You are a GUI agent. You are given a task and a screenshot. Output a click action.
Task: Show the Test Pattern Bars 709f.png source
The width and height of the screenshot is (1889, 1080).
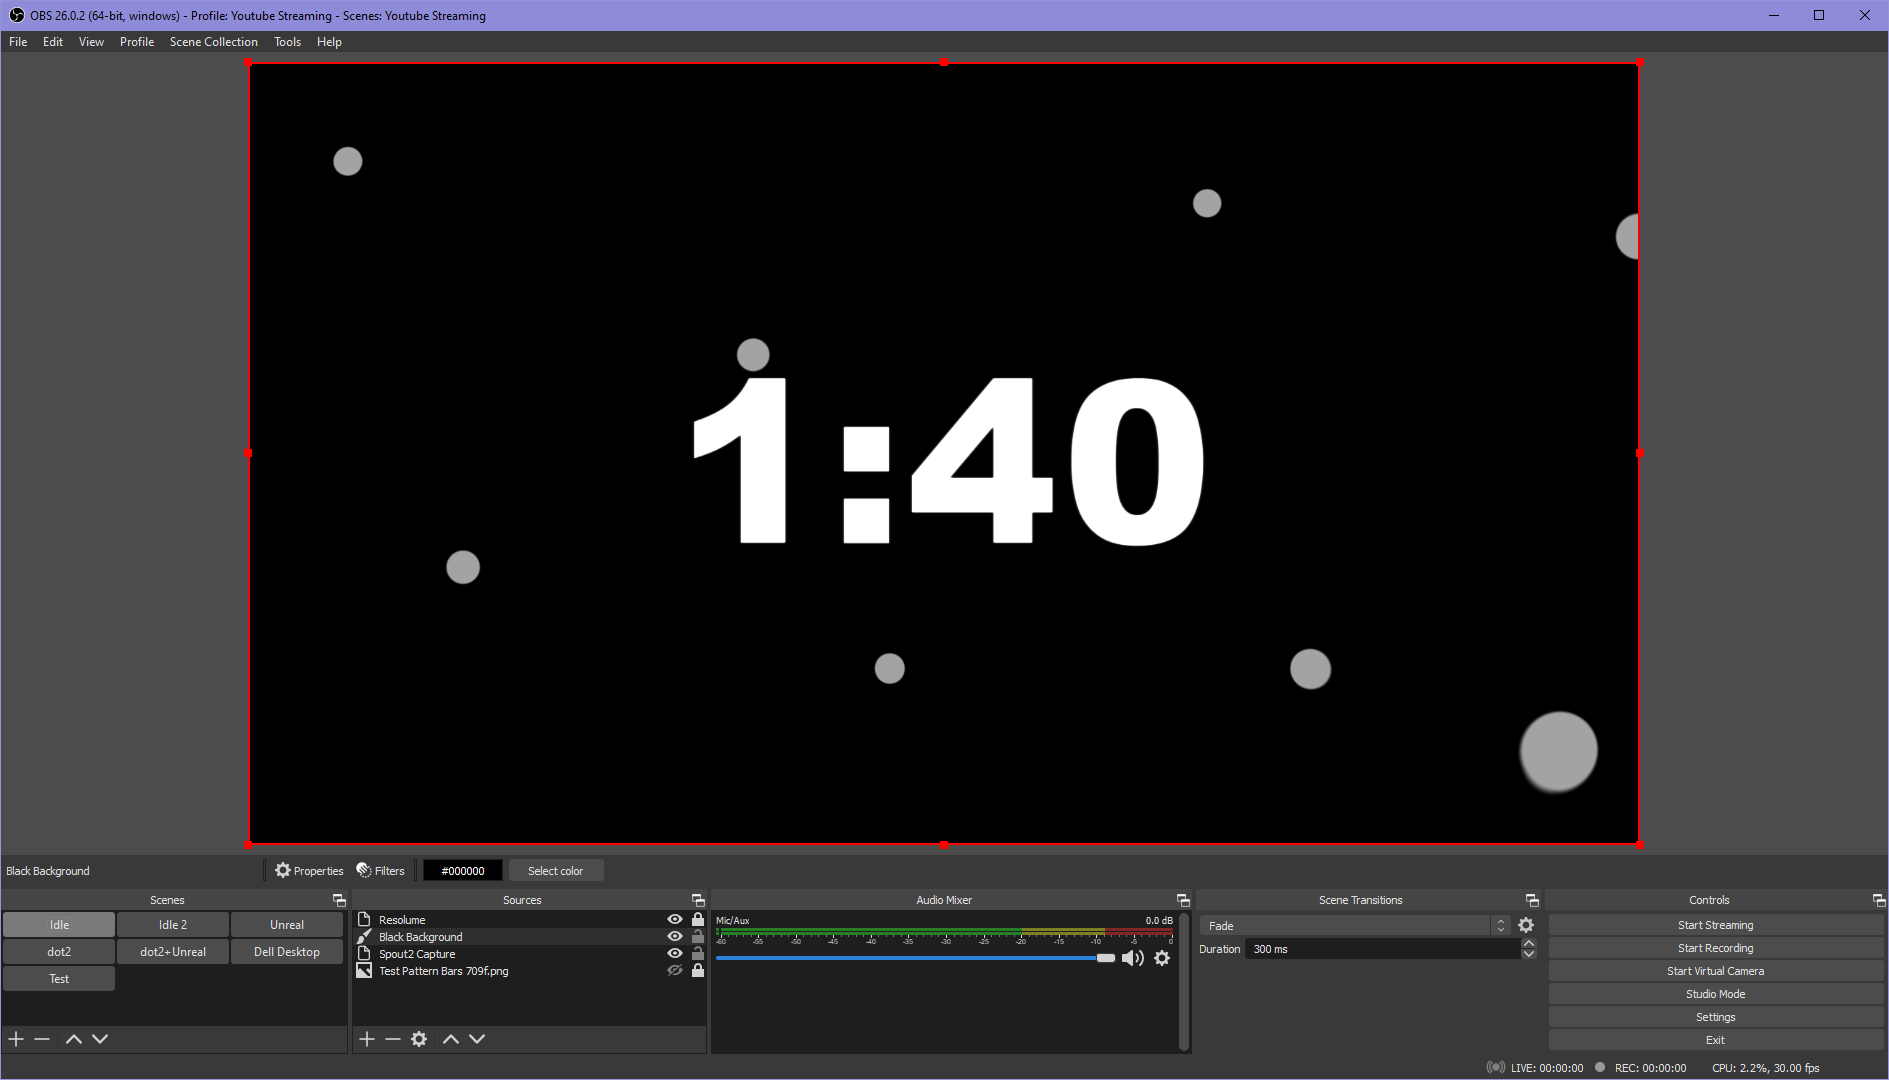point(673,971)
